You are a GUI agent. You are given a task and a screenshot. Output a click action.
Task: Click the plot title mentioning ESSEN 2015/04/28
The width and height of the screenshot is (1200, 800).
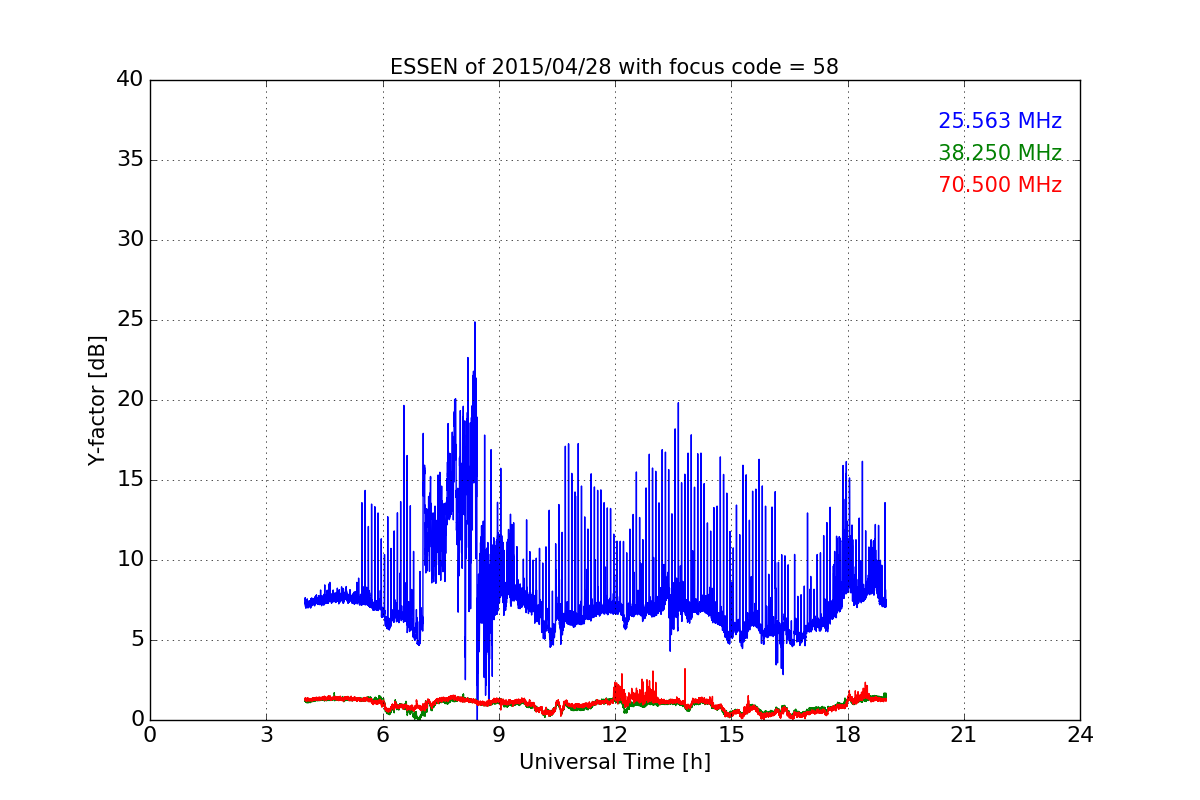[614, 67]
